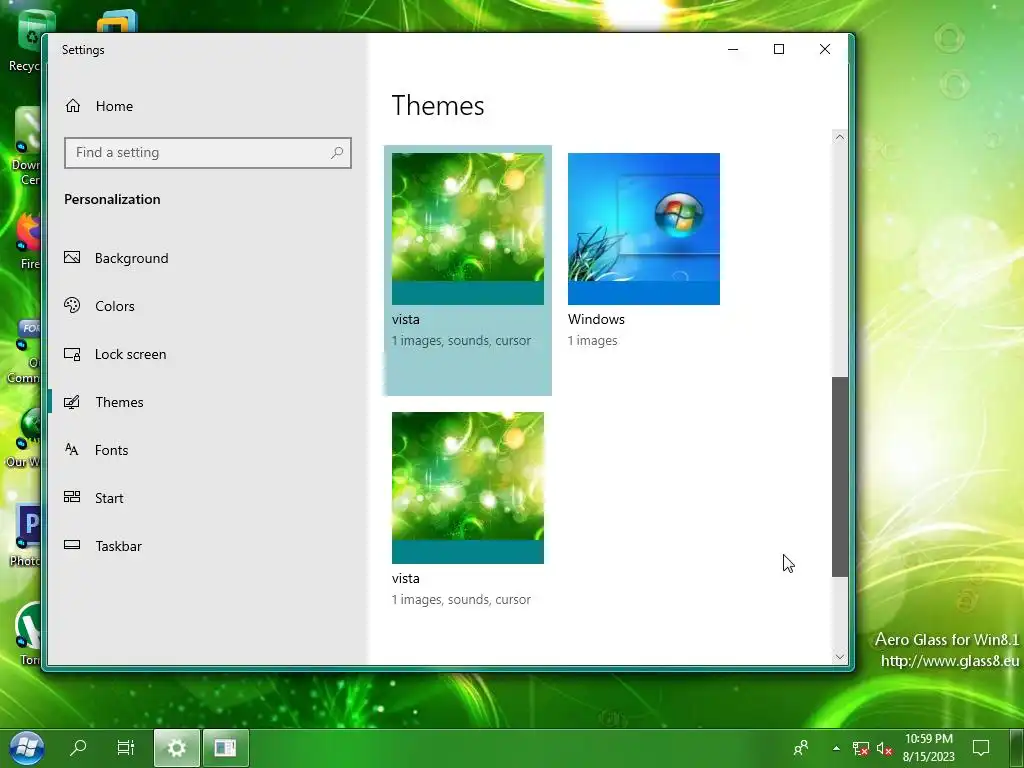Click the '1 images' text under Windows theme
The width and height of the screenshot is (1024, 768).
pyautogui.click(x=592, y=341)
